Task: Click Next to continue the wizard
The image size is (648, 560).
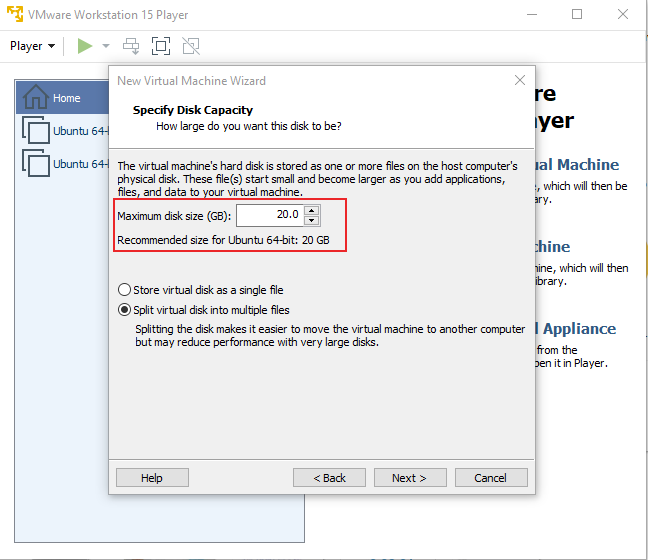Action: pyautogui.click(x=410, y=478)
